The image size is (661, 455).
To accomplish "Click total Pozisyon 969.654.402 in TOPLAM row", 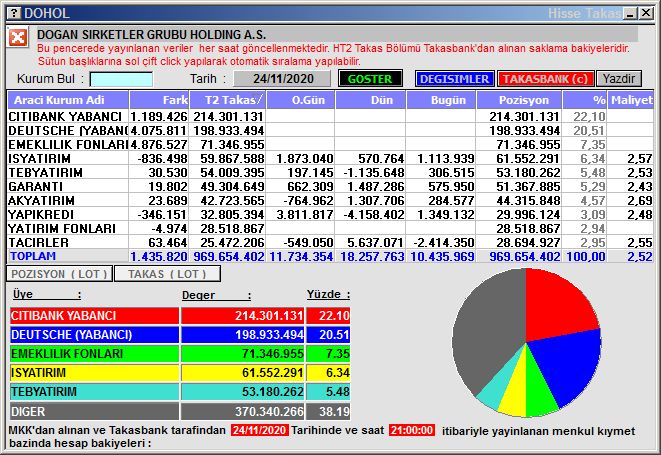I will click(525, 256).
